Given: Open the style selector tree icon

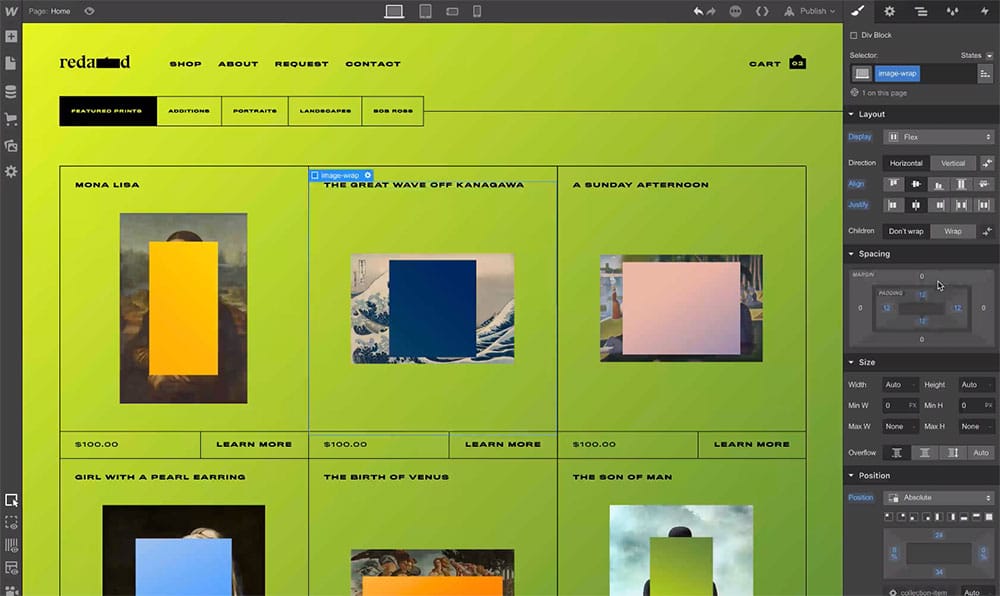Looking at the screenshot, I should (985, 73).
